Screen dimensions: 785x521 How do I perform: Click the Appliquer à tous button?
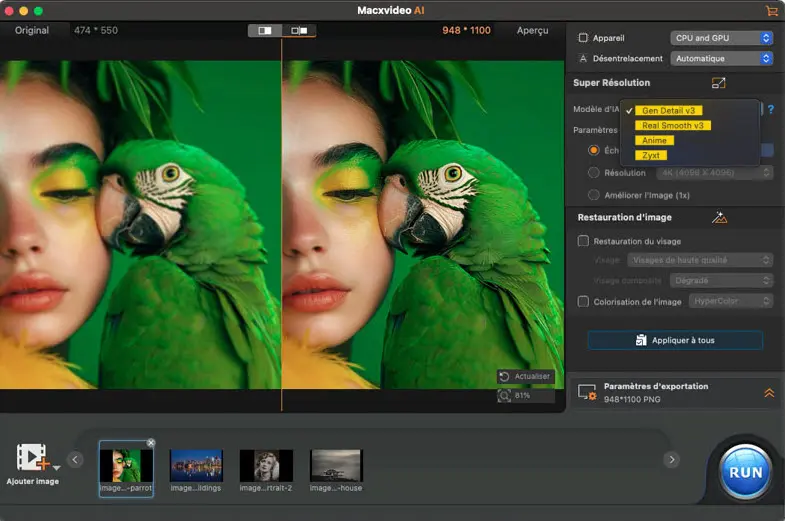[x=675, y=340]
